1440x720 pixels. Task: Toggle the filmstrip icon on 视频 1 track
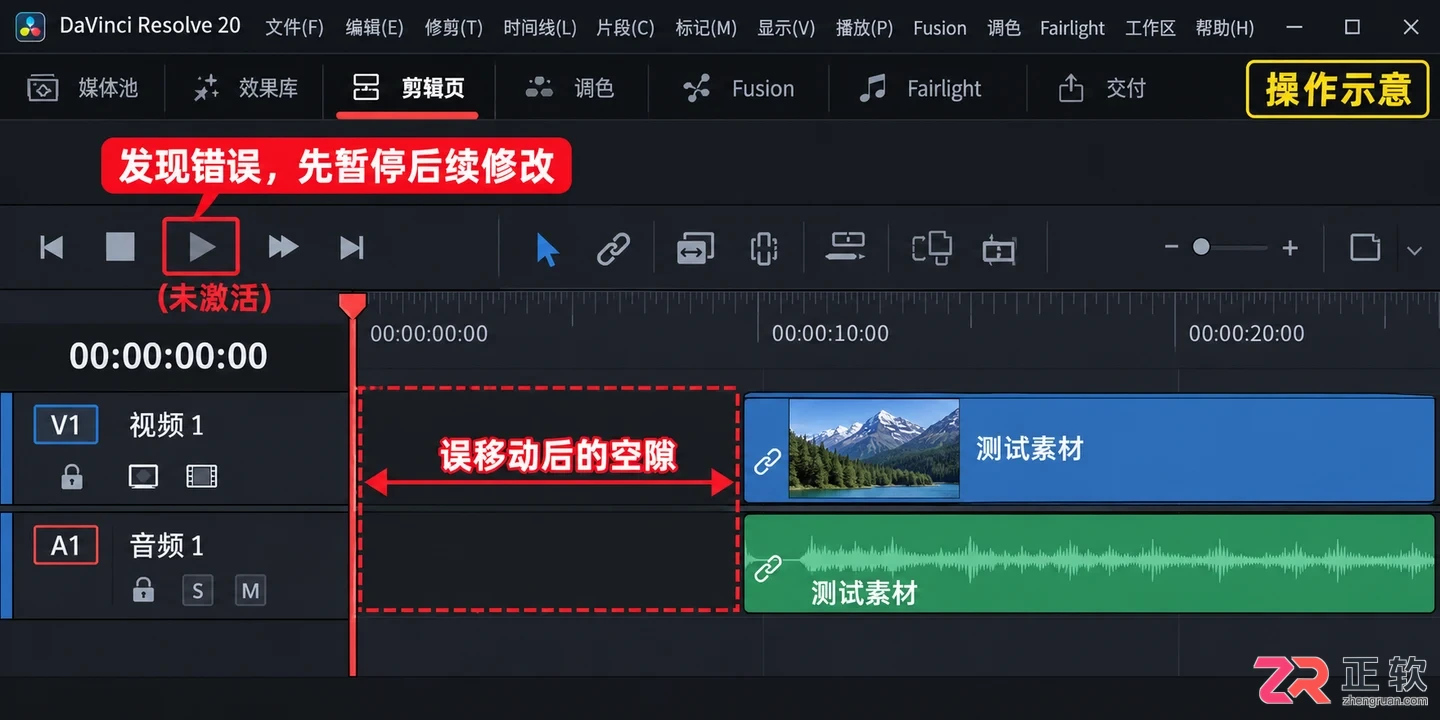pyautogui.click(x=202, y=476)
